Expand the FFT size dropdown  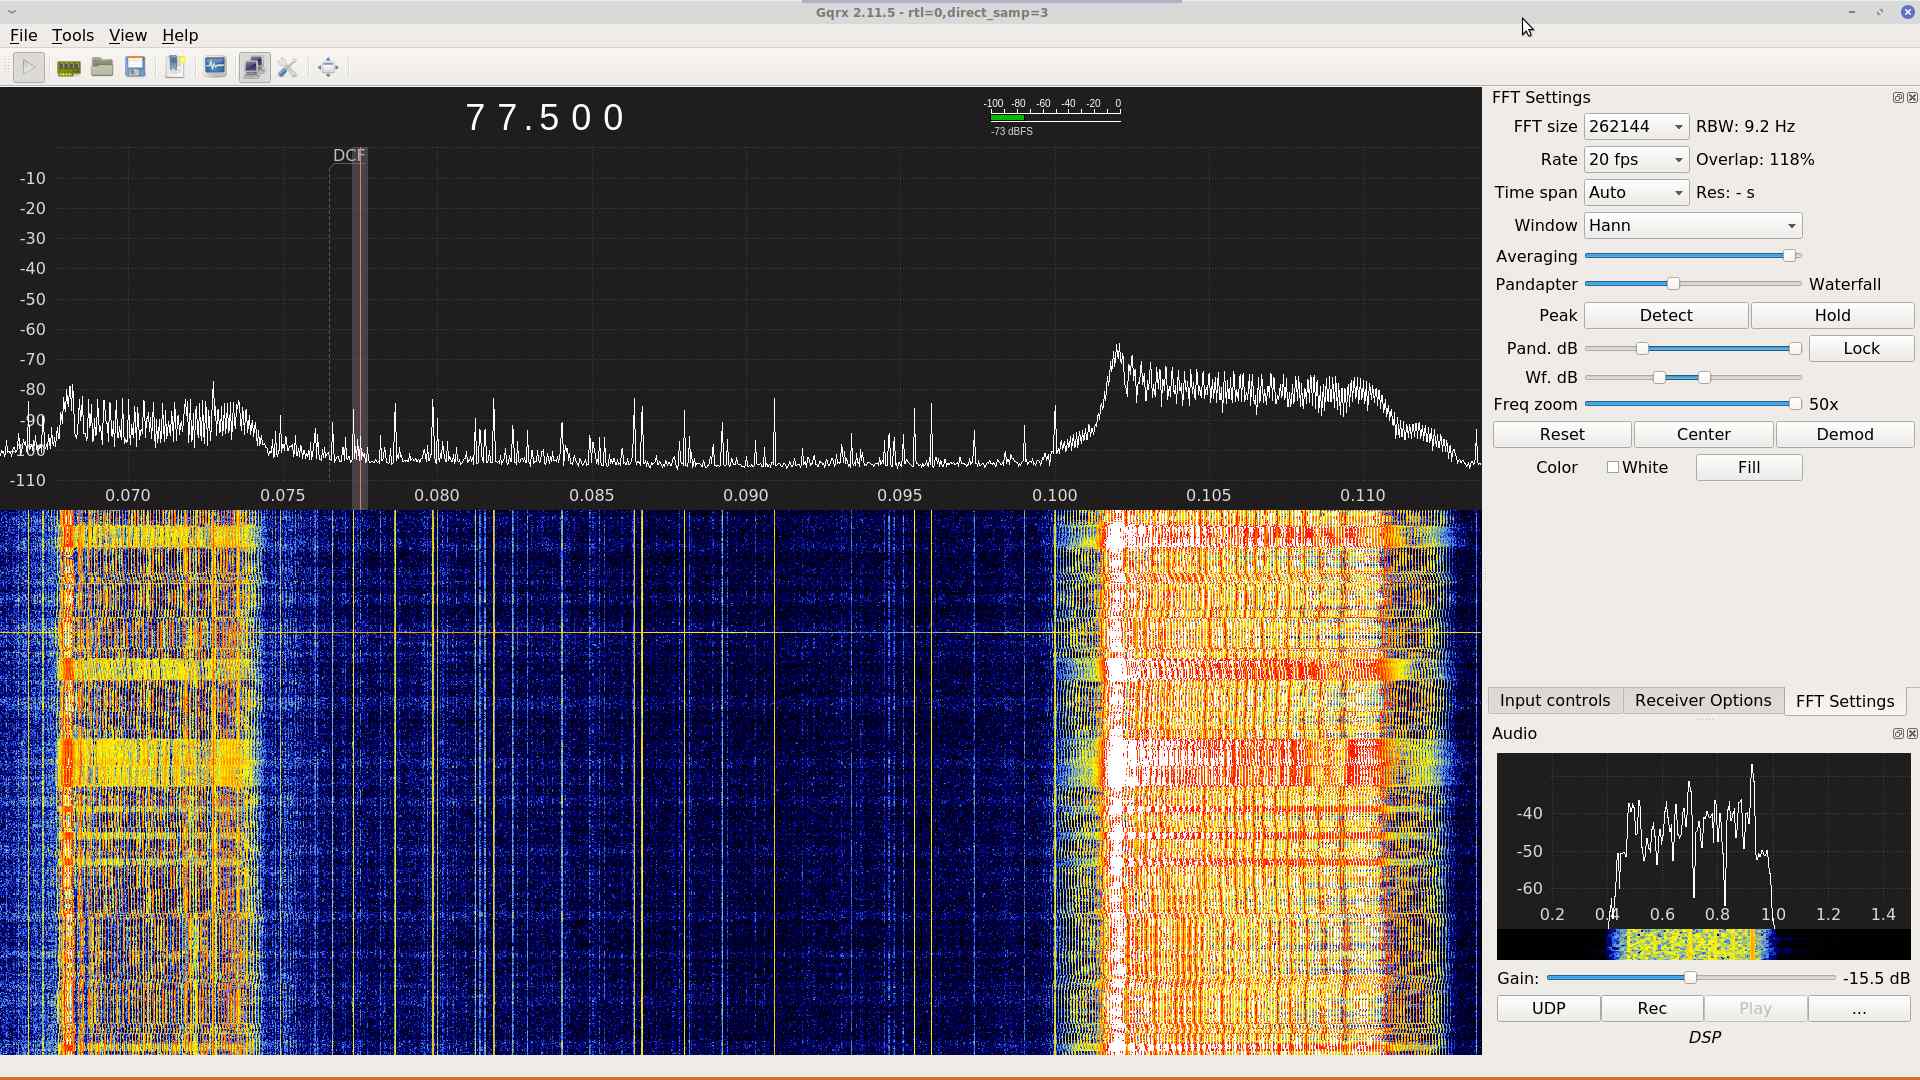(x=1636, y=127)
